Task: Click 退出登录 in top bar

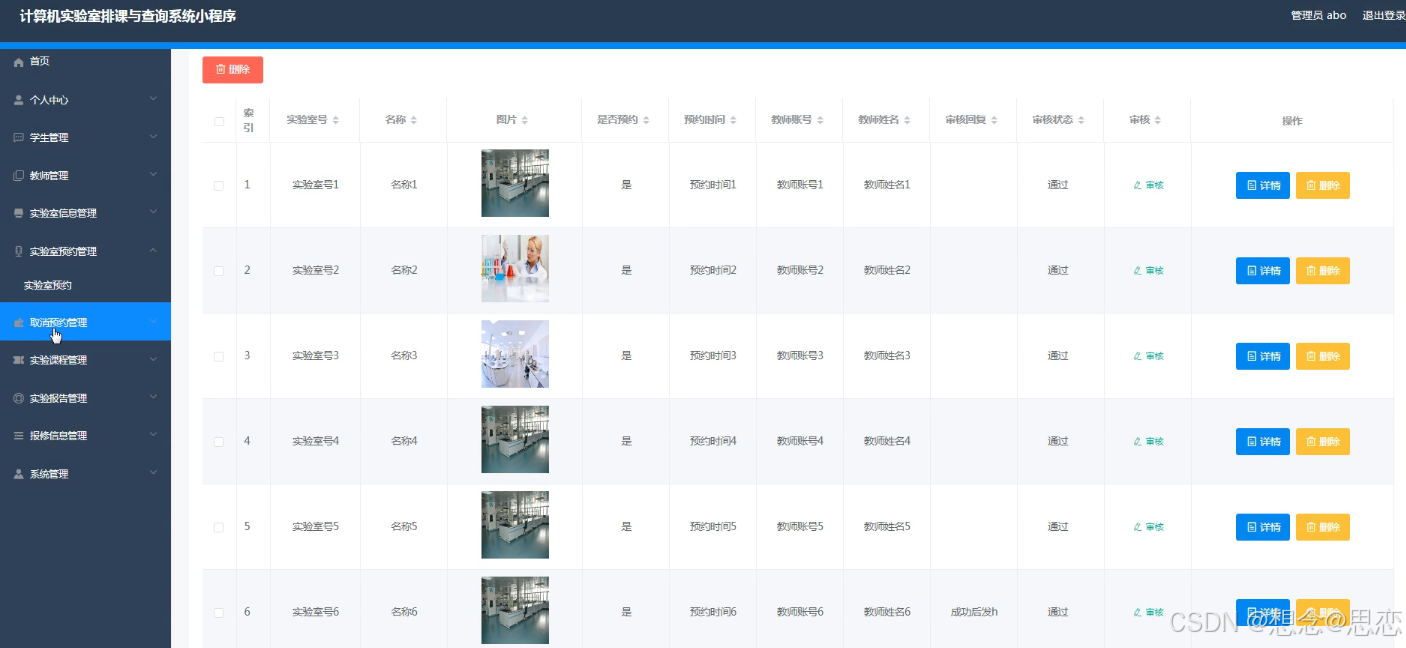Action: (x=1384, y=15)
